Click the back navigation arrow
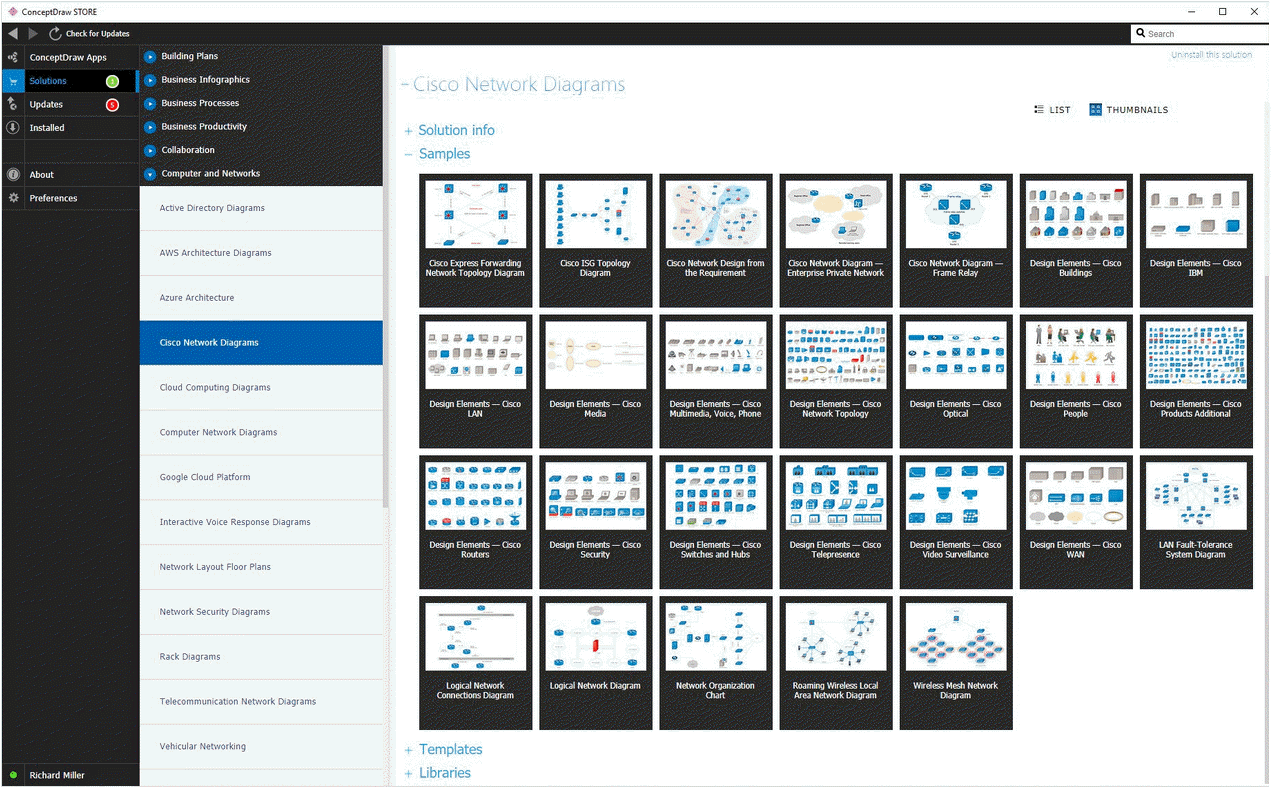1277x787 pixels. tap(13, 34)
